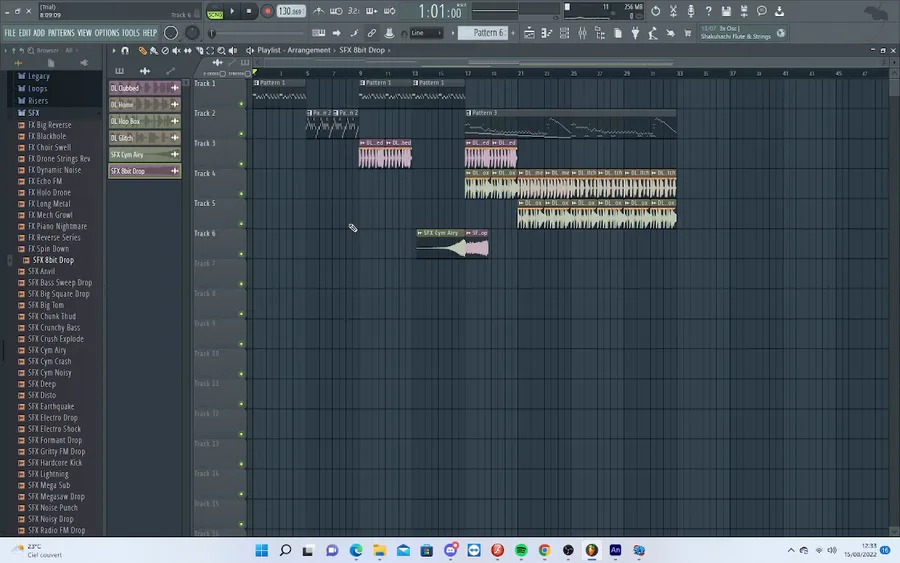This screenshot has width=900, height=563.
Task: Toggle the Playlist magnet snap icon
Action: [125, 51]
